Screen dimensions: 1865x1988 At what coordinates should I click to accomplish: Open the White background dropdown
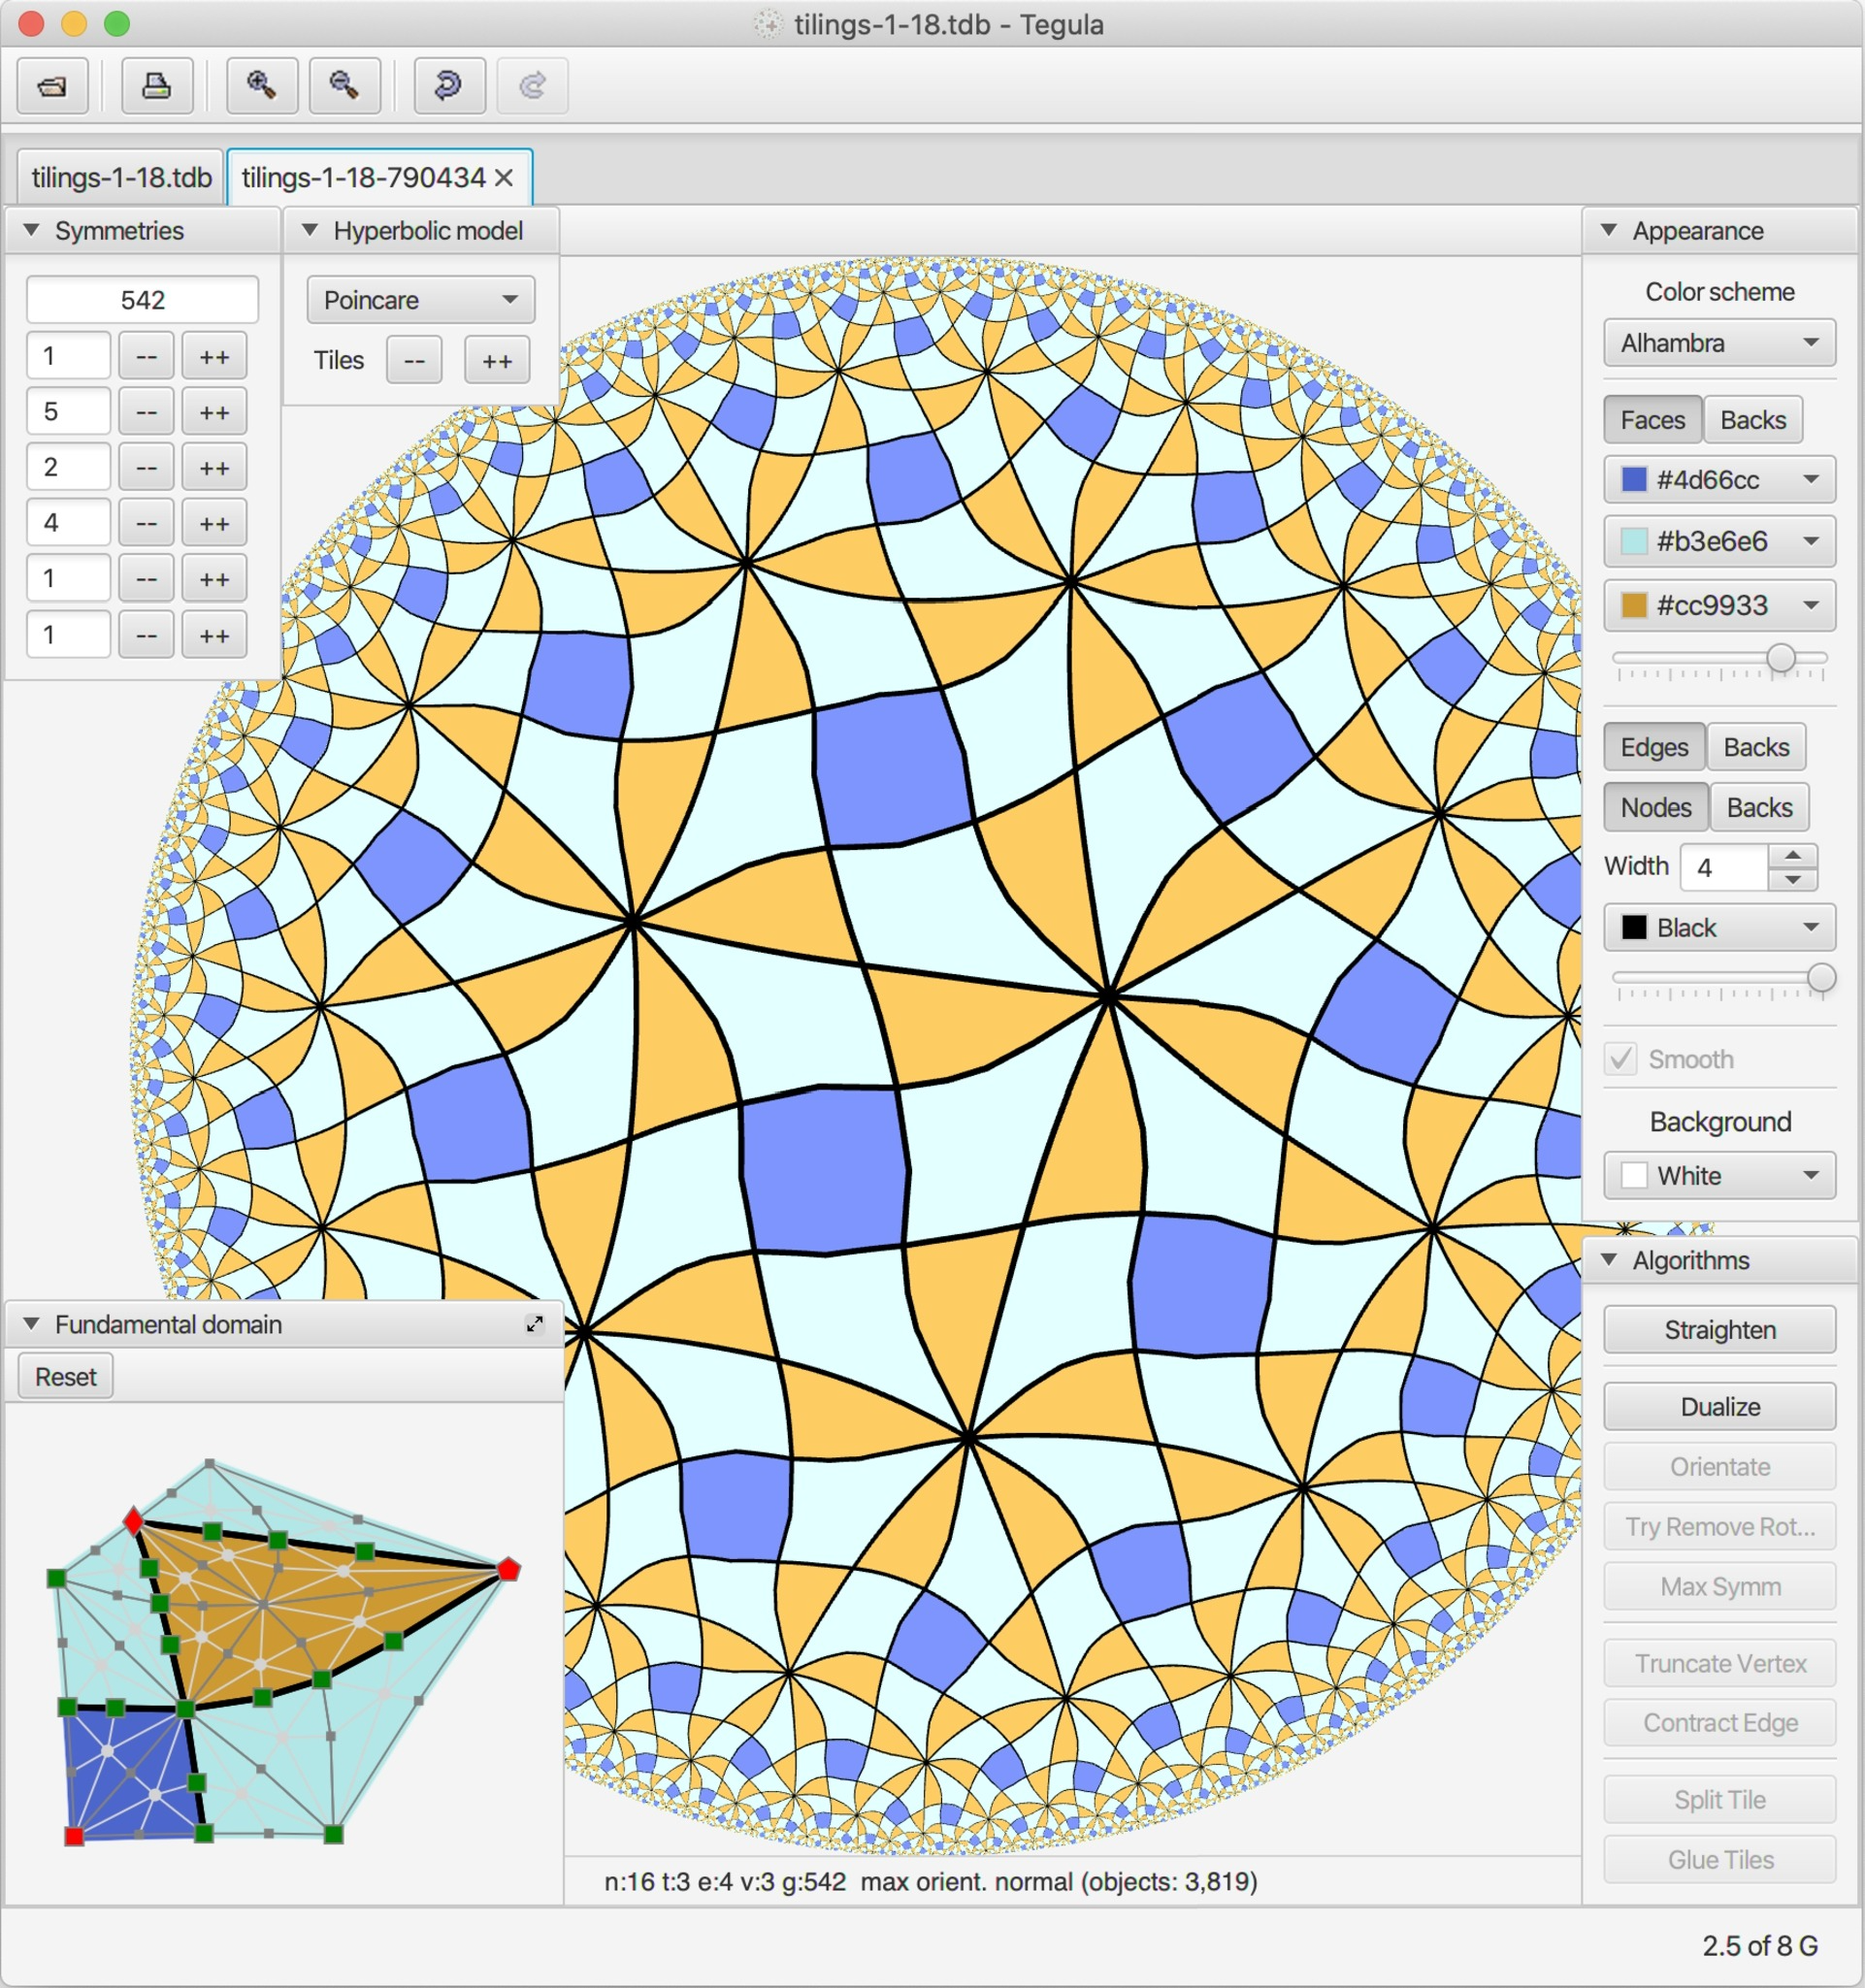tap(1719, 1175)
